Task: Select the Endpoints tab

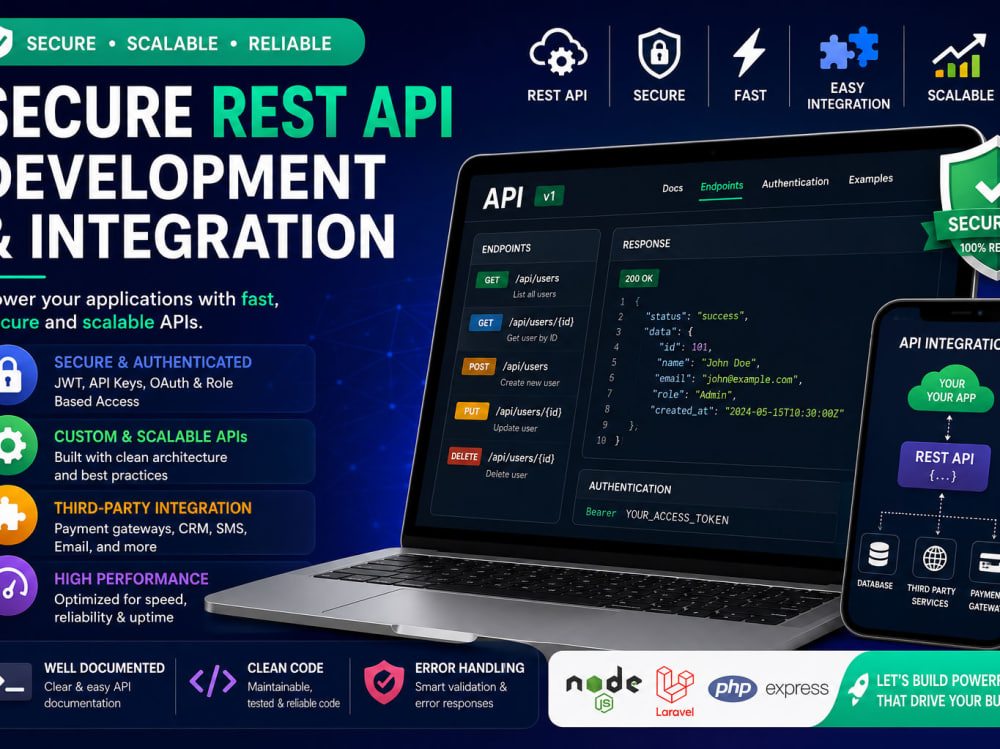Action: [721, 186]
